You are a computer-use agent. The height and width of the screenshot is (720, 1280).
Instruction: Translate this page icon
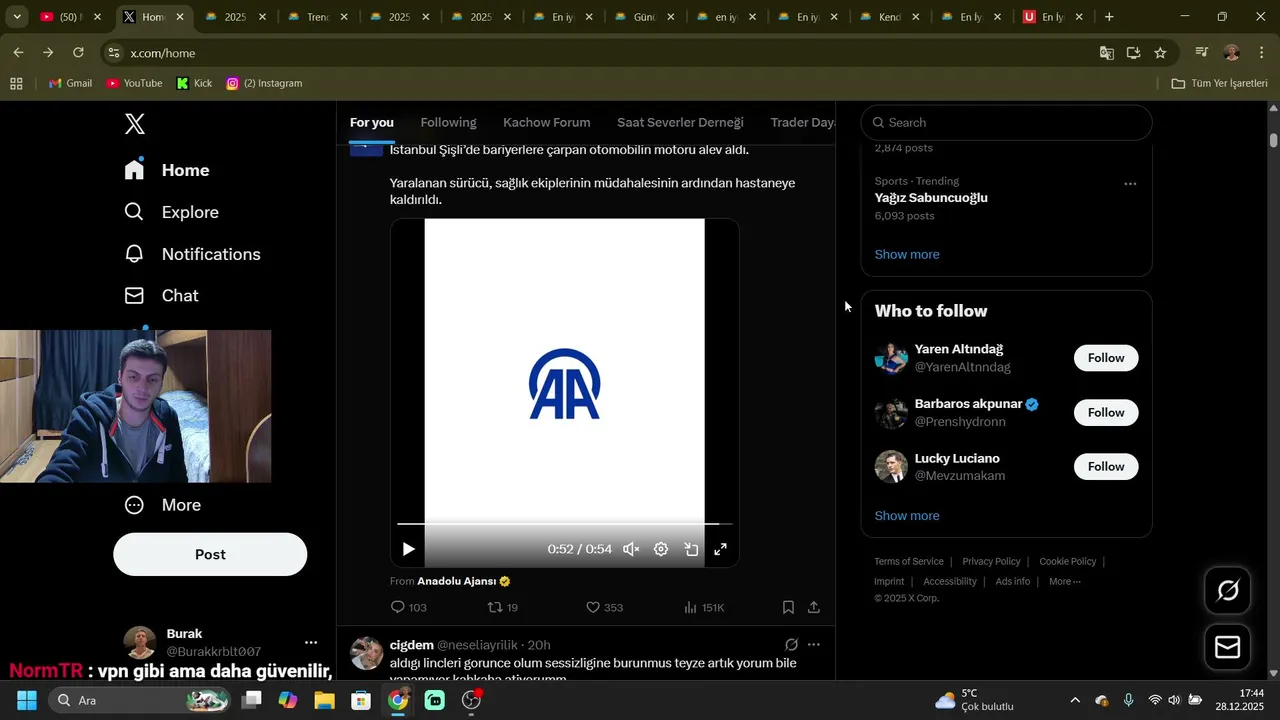click(1106, 53)
